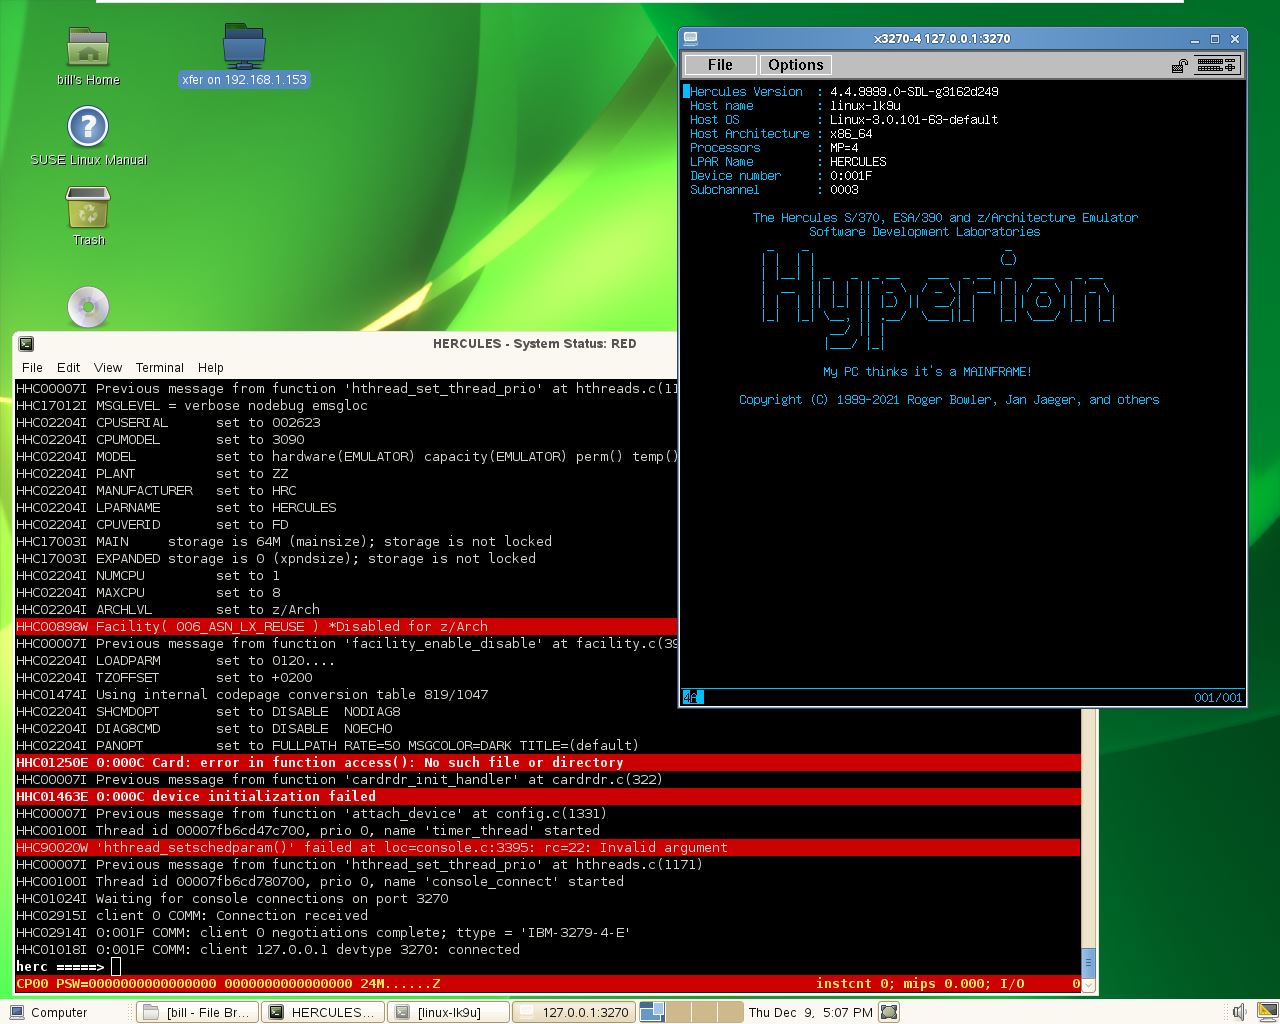
Task: Open the Help menu in the HERCULES window
Action: (x=210, y=367)
